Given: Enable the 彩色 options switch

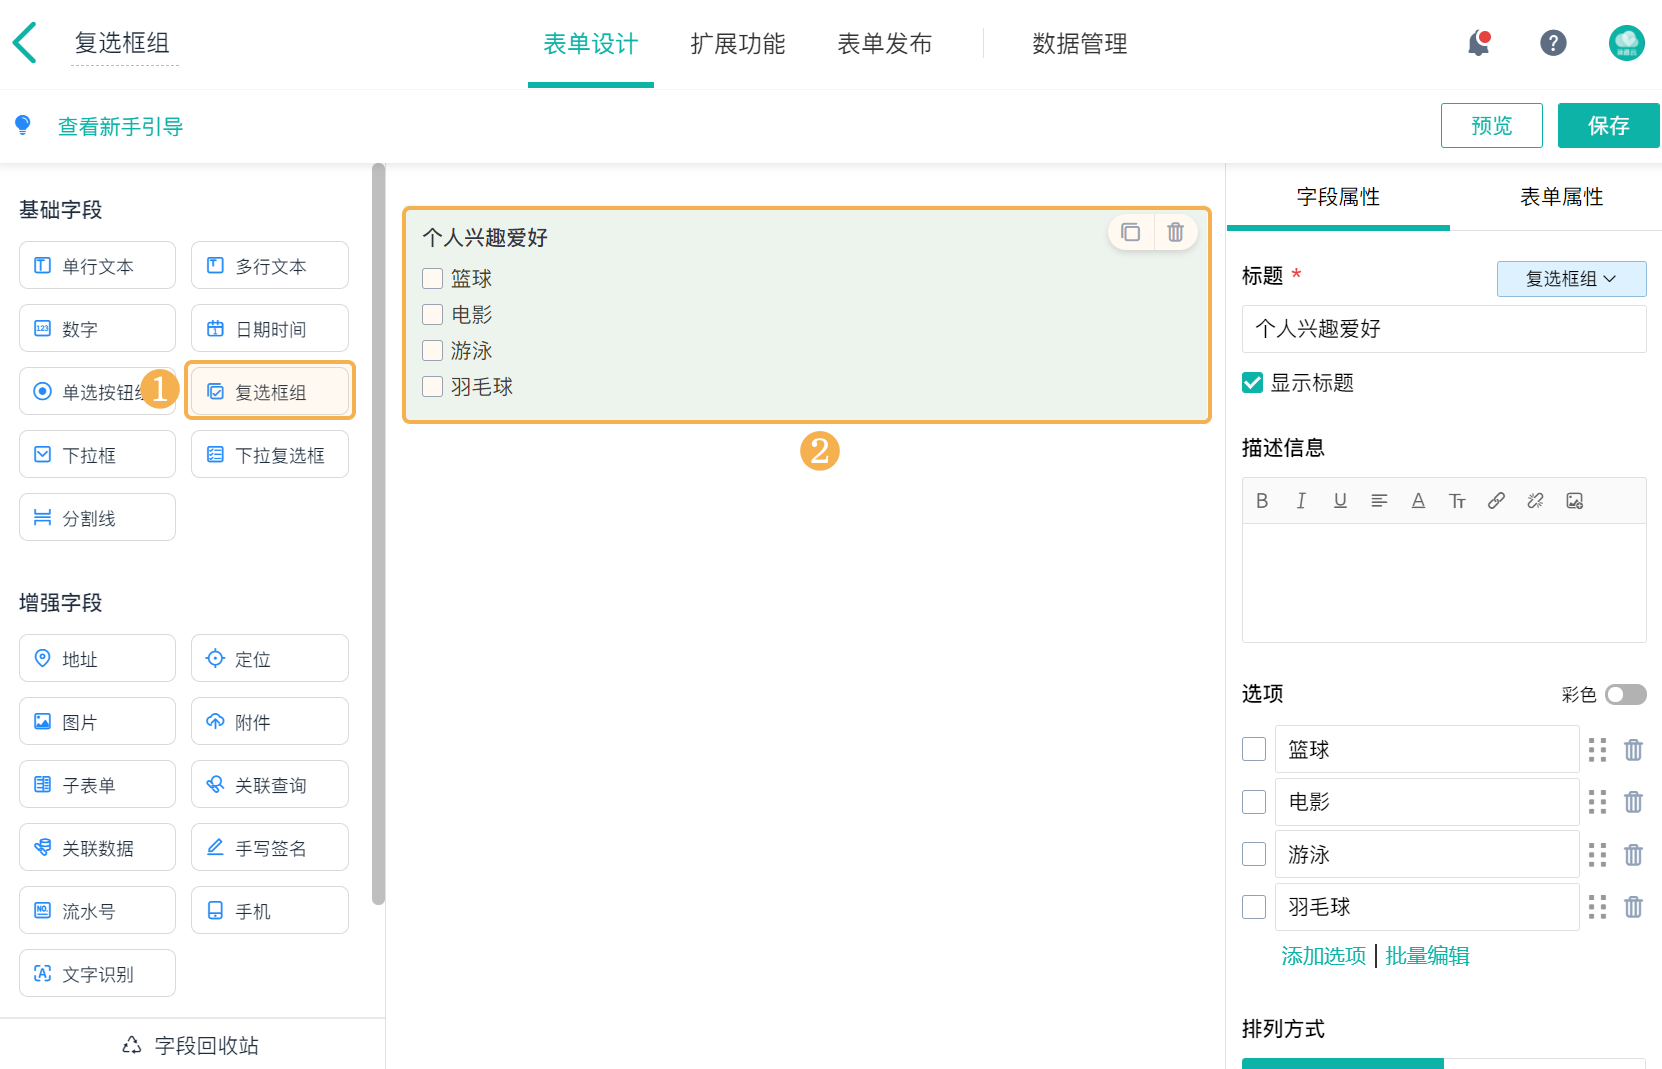Looking at the screenshot, I should (x=1625, y=694).
